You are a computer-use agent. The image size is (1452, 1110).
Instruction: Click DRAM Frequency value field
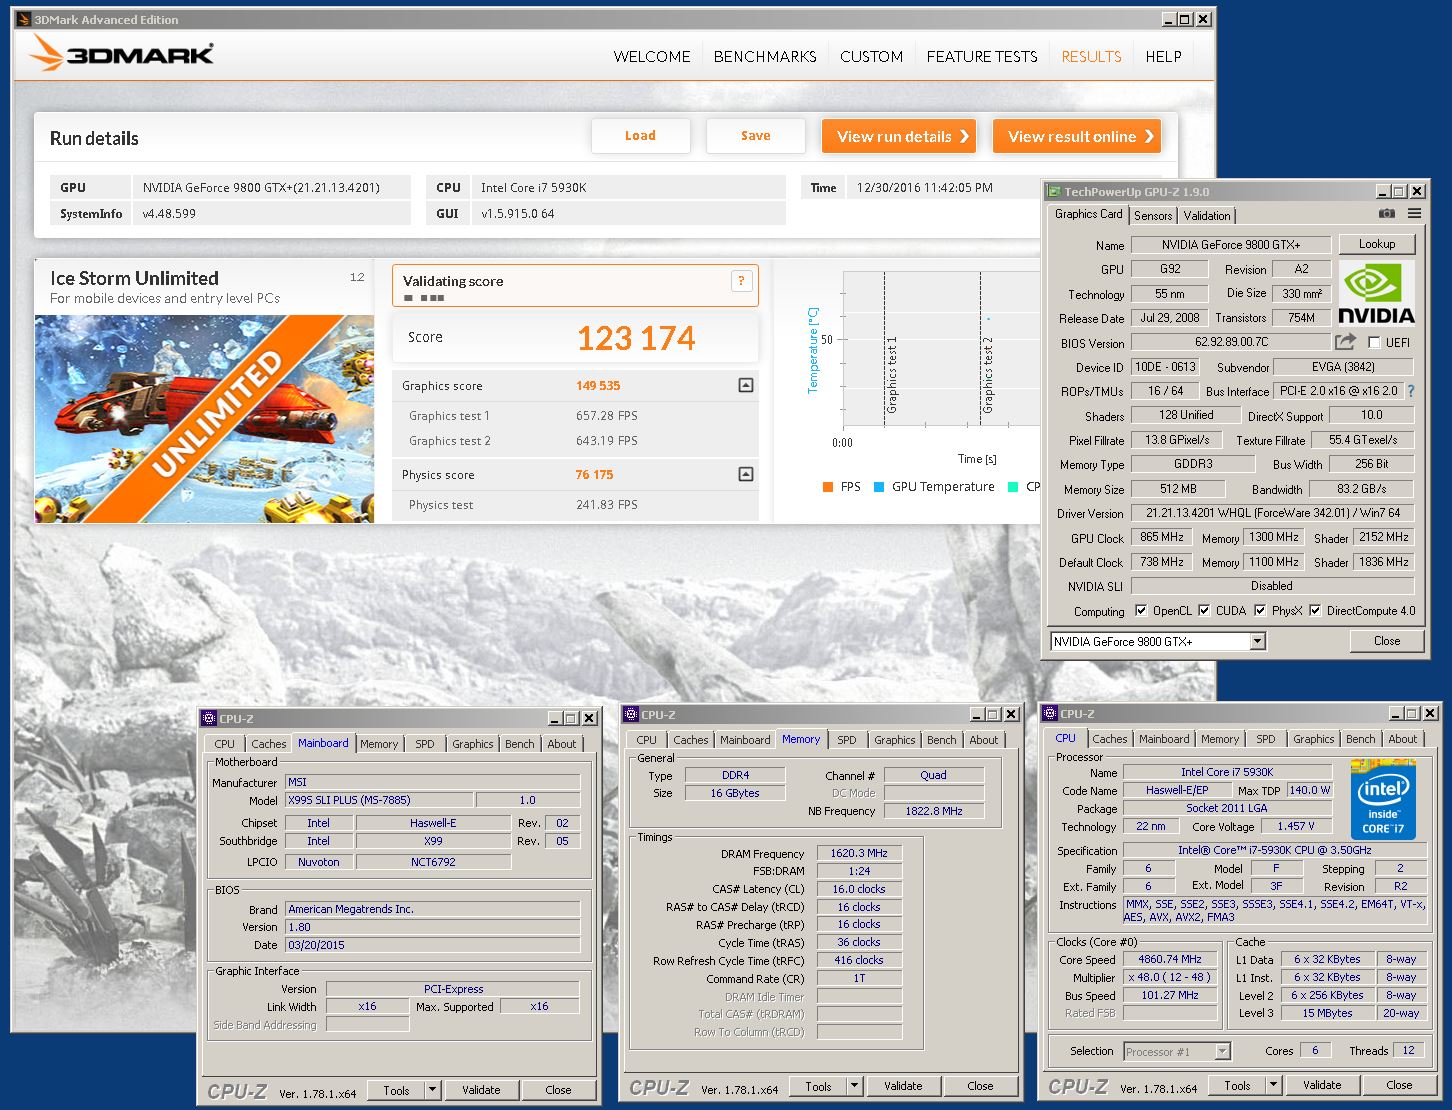pyautogui.click(x=859, y=853)
